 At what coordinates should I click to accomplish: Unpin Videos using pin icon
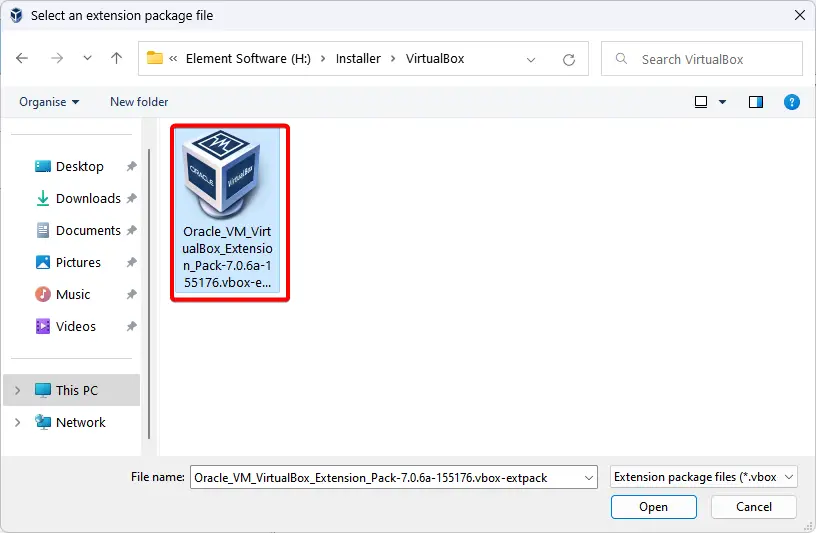131,326
